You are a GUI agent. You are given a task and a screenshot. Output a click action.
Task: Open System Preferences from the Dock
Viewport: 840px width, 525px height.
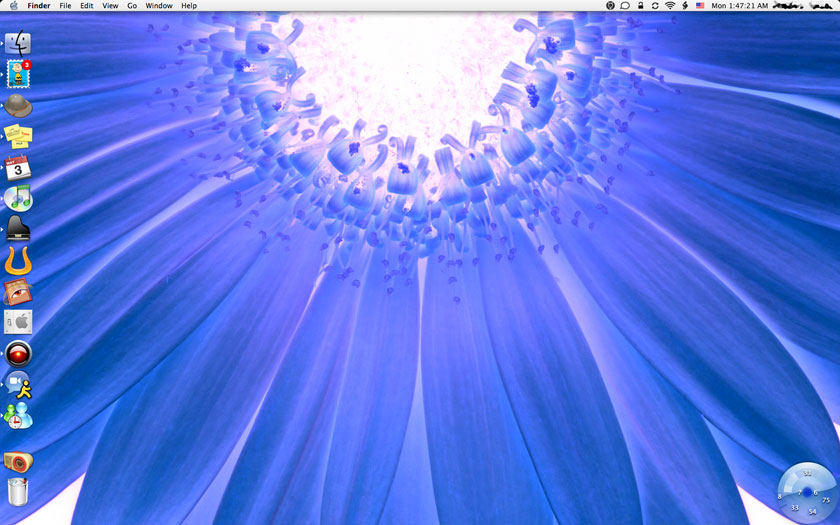[18, 322]
